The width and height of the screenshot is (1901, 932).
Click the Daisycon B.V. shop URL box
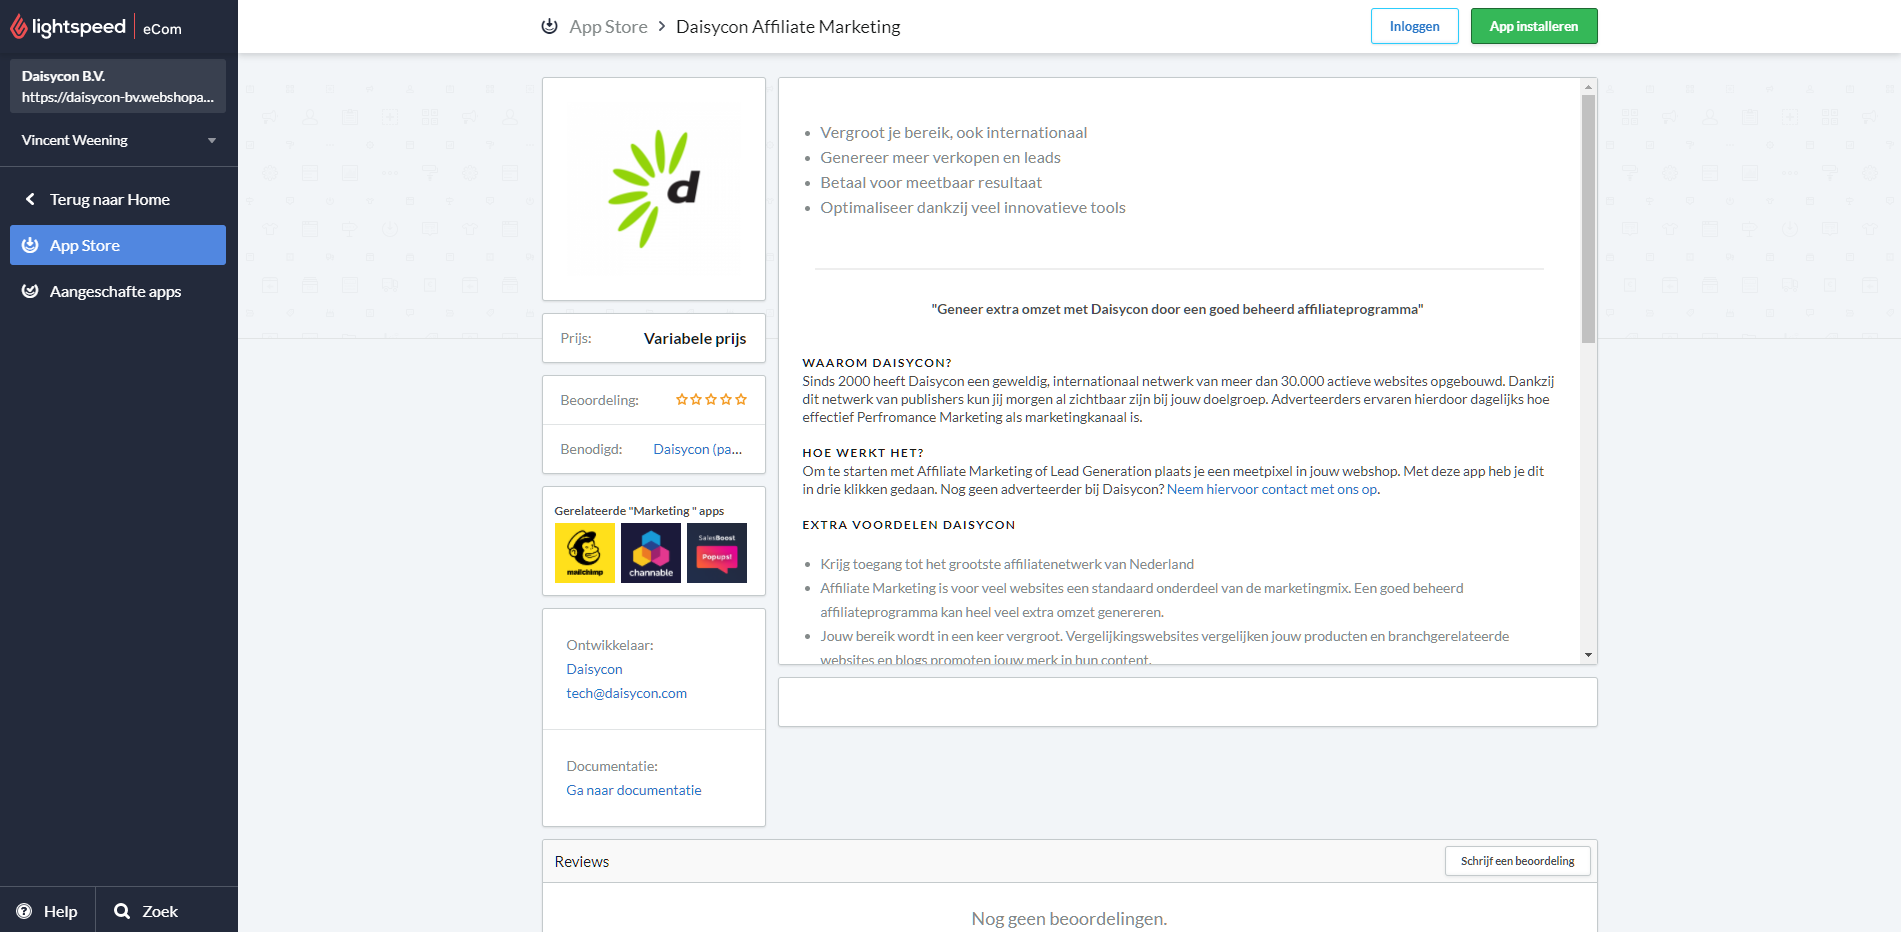(118, 86)
